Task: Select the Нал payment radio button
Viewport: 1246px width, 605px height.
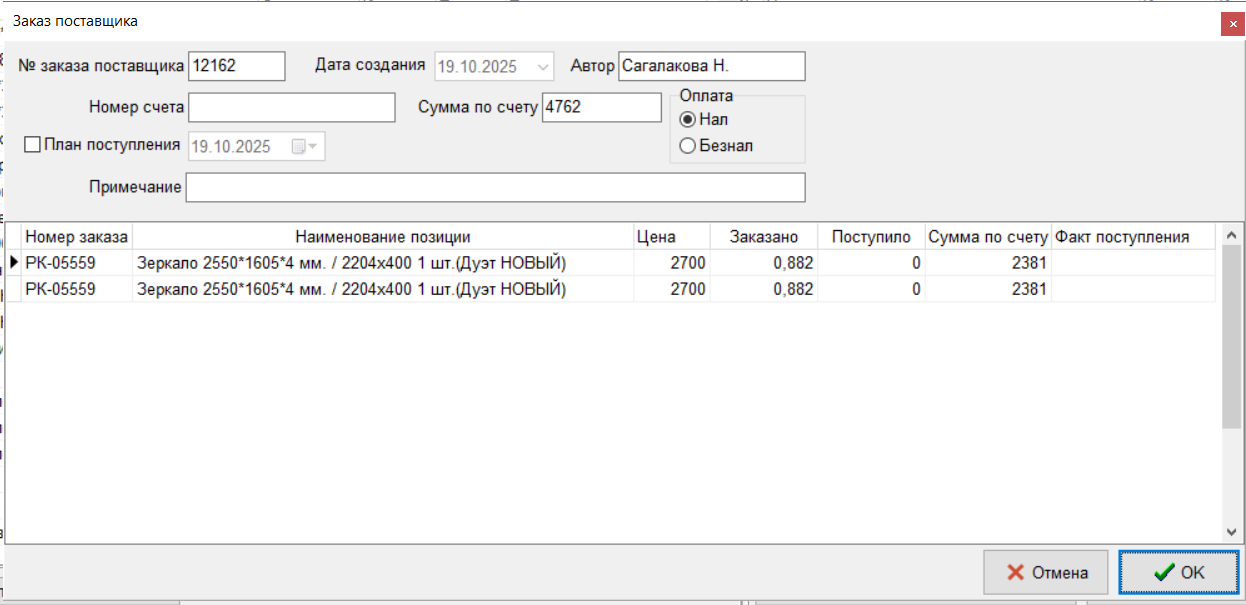Action: pos(687,119)
